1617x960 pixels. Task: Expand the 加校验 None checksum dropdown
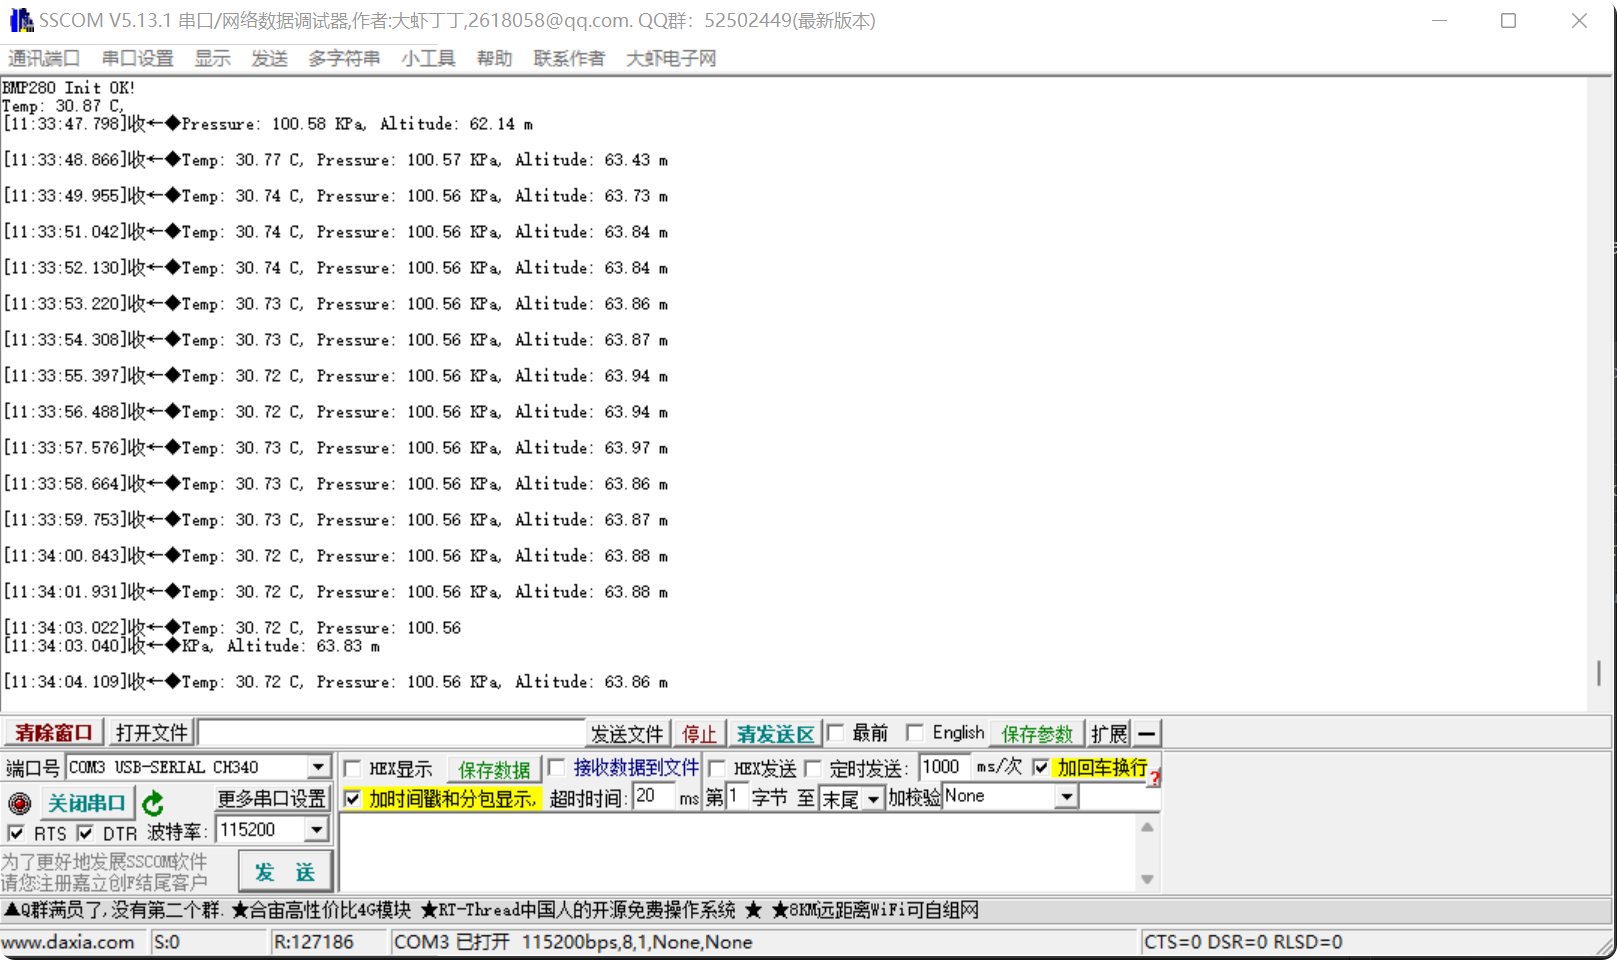(x=1067, y=797)
